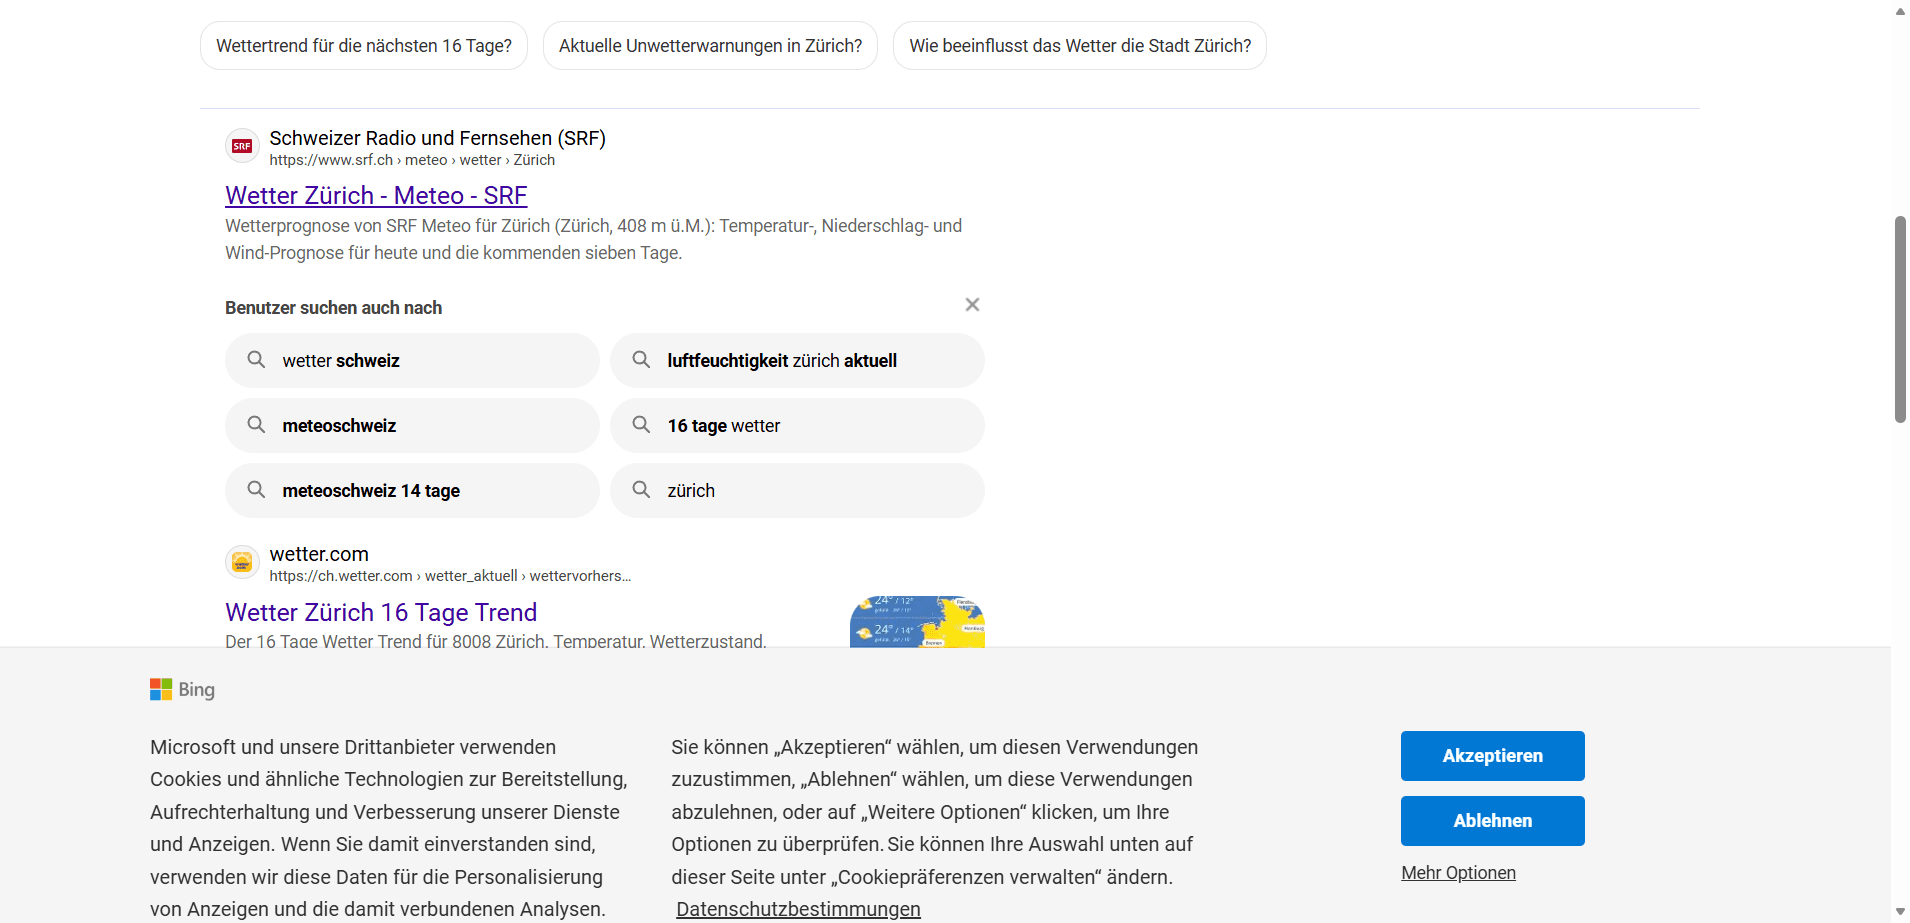Select 'Wettertrend für die nächsten 16 Tage?' chip
The image size is (1910, 923).
click(364, 46)
